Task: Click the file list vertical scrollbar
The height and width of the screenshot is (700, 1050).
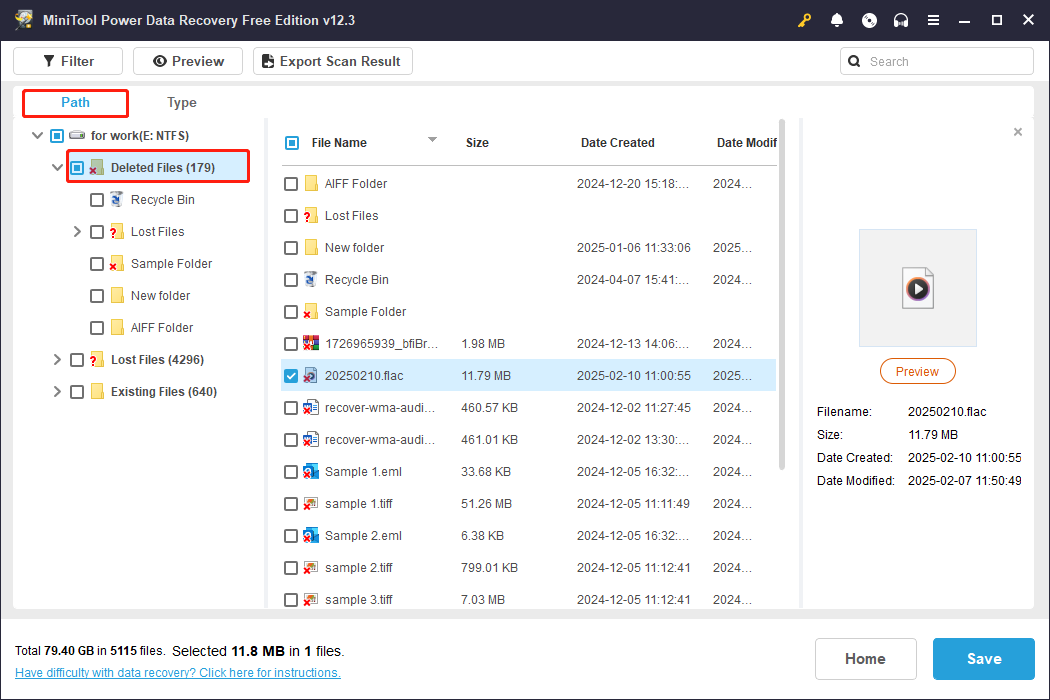Action: pyautogui.click(x=781, y=295)
